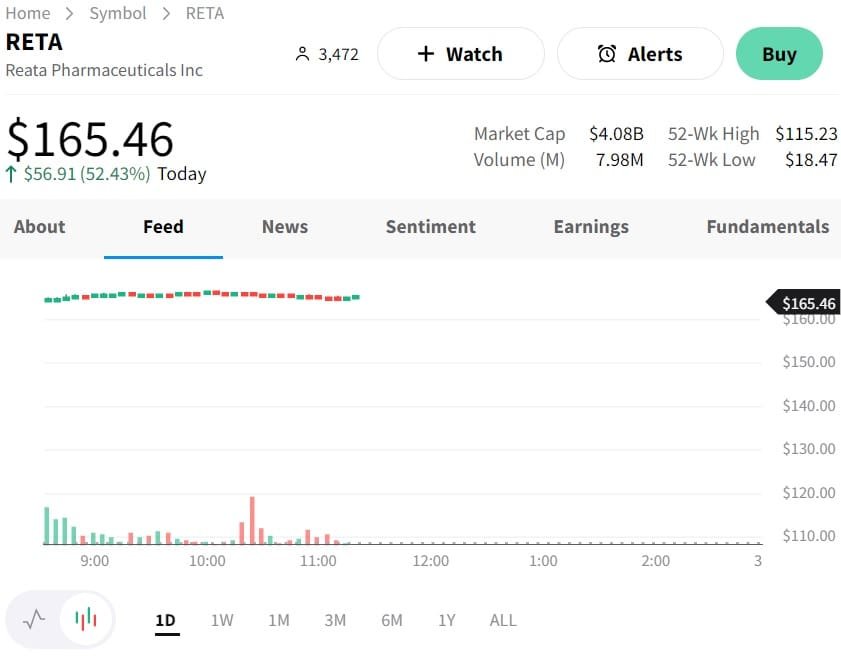
Task: Switch chart to 6M range
Action: (392, 620)
